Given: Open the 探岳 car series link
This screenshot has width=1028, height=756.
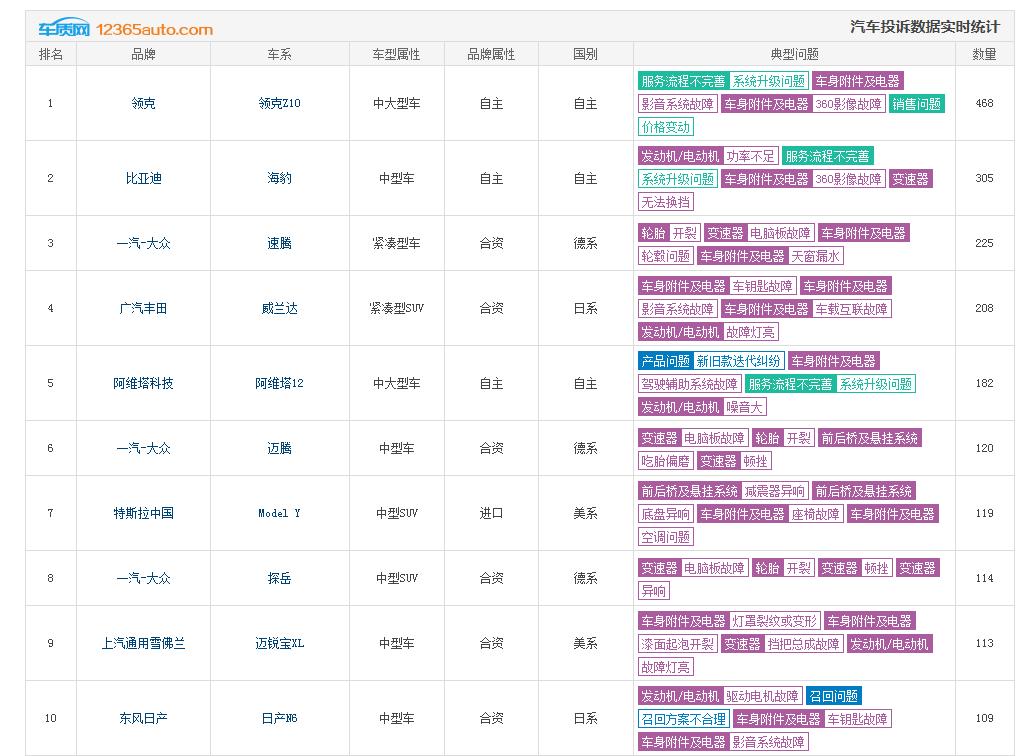Looking at the screenshot, I should tap(279, 578).
